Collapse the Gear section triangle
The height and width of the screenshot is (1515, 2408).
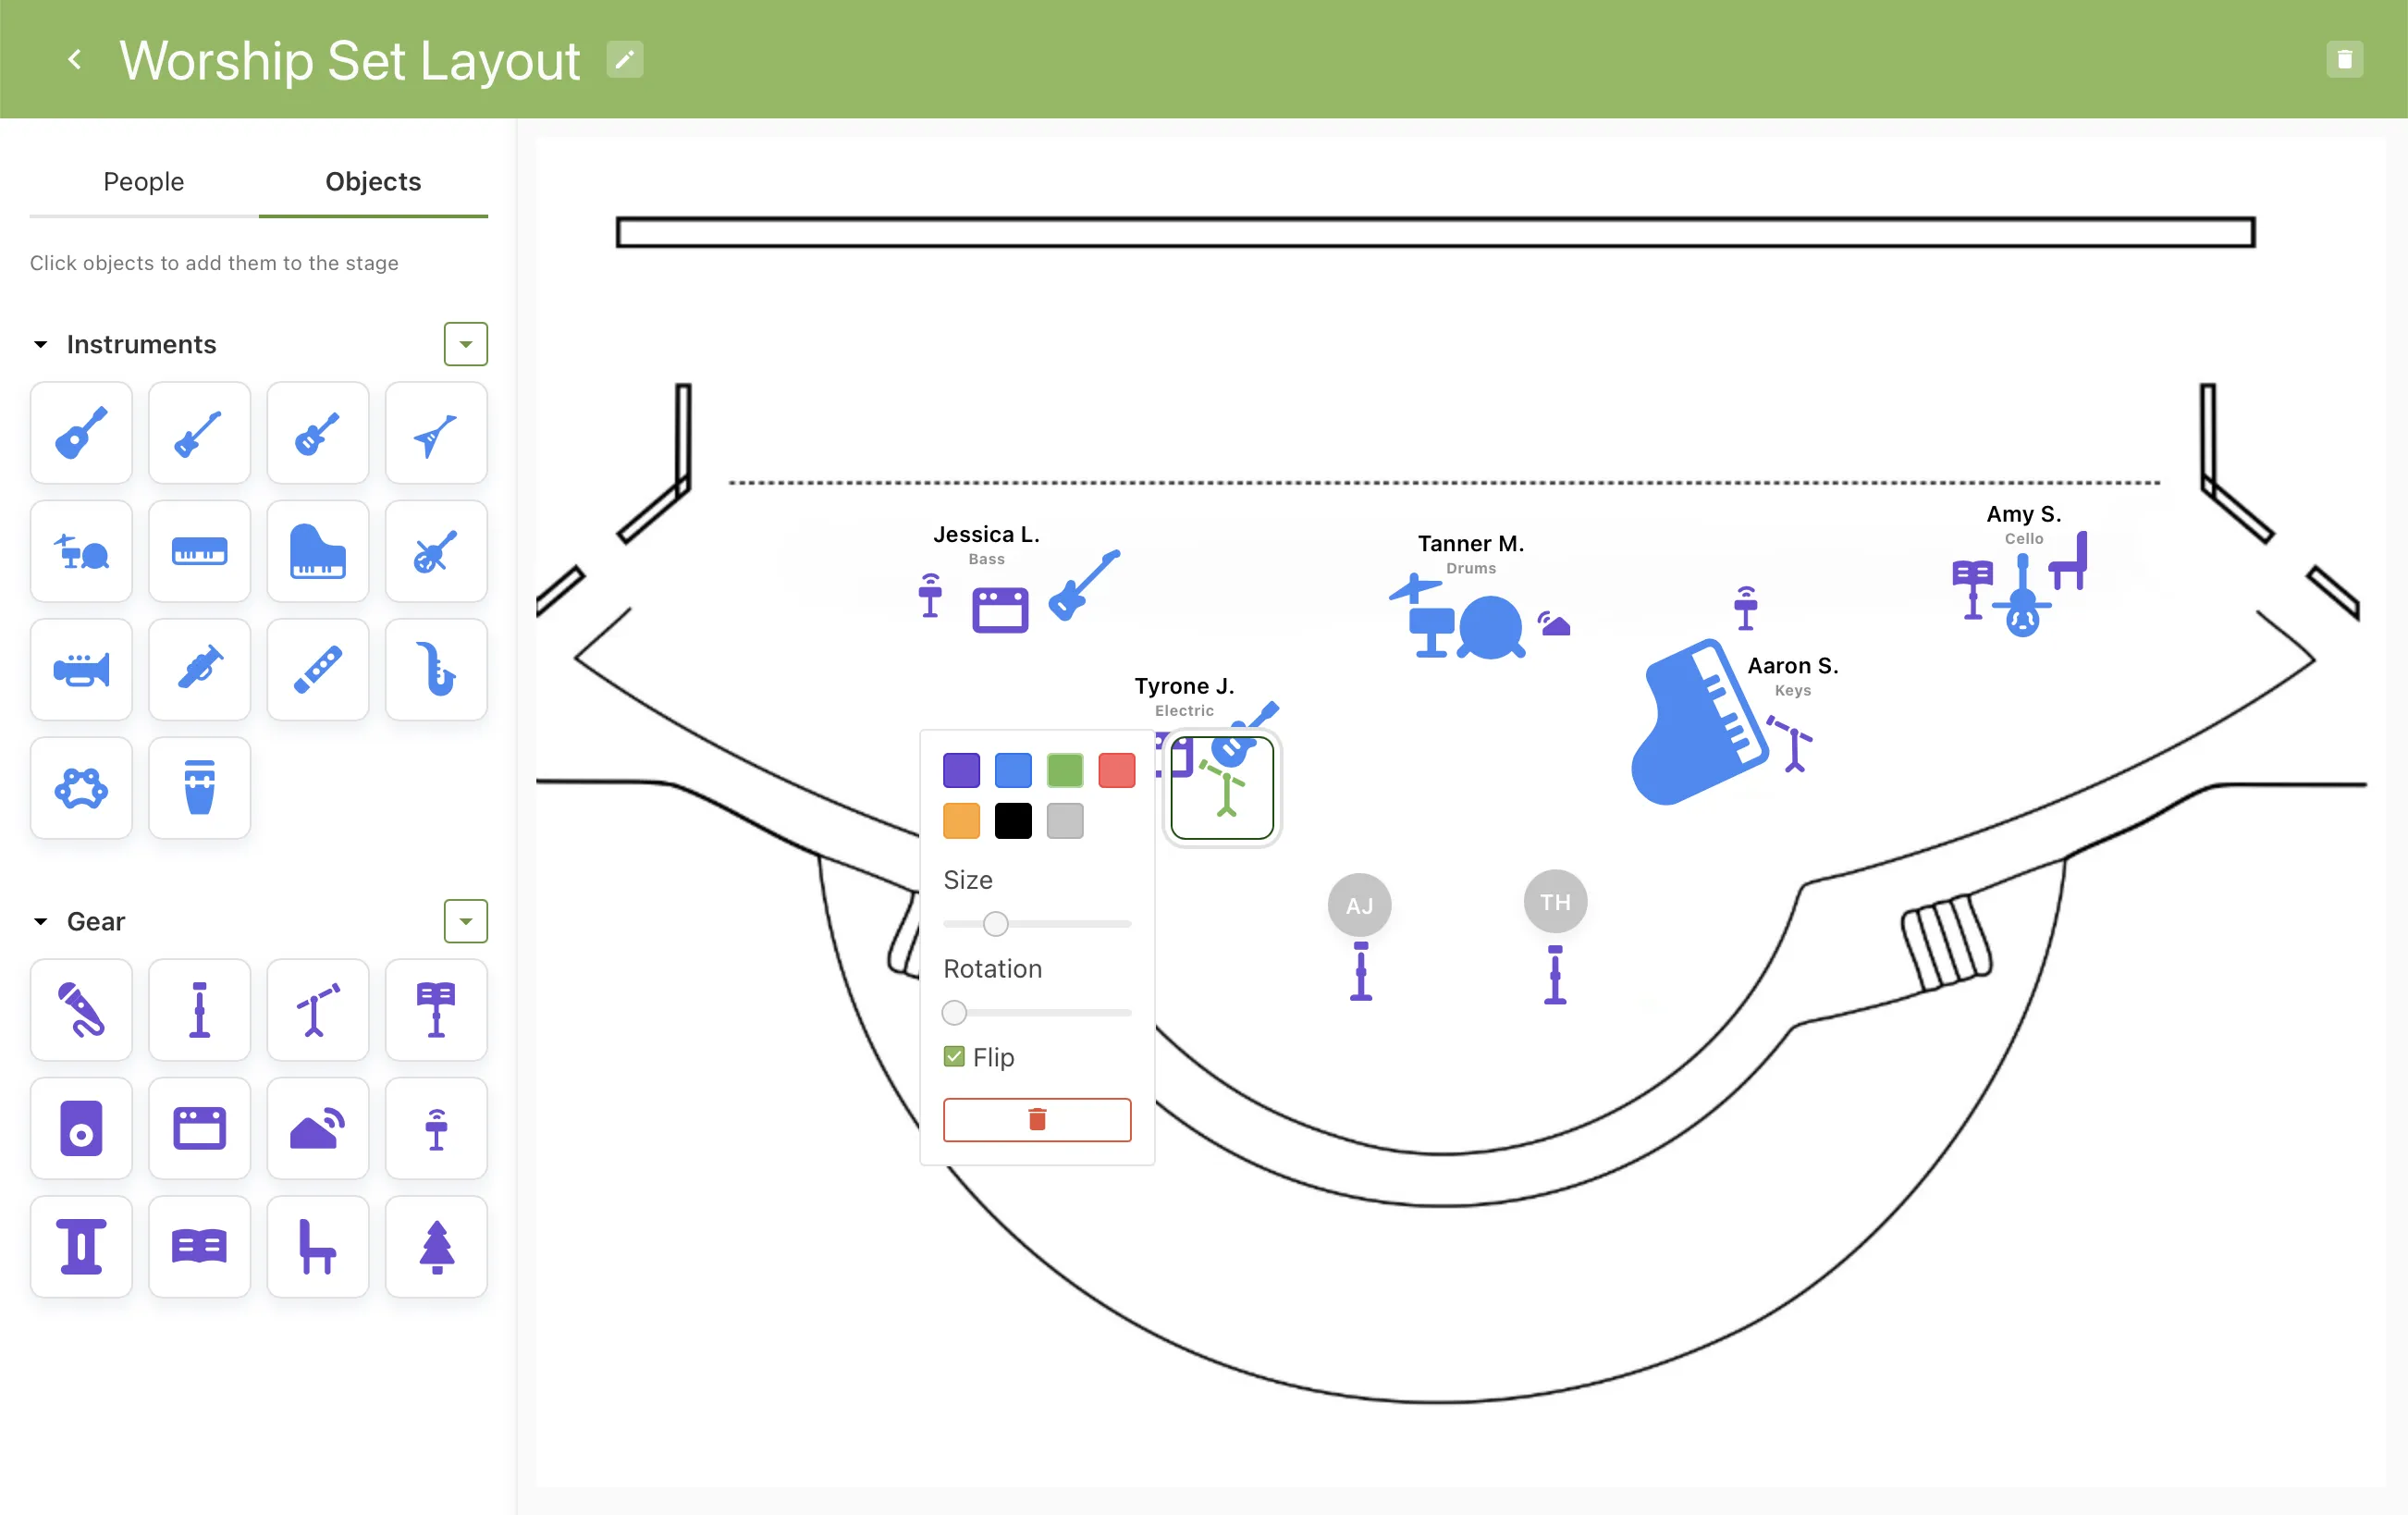pyautogui.click(x=40, y=921)
